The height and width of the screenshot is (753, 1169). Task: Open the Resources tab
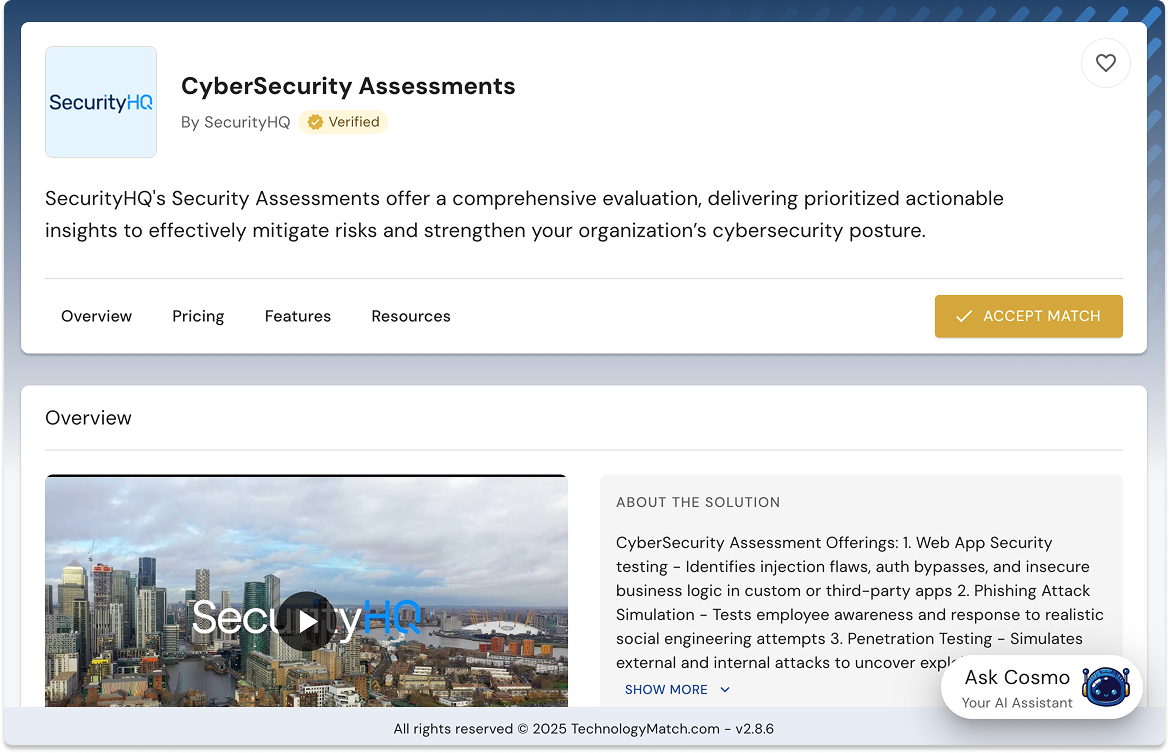pos(411,316)
